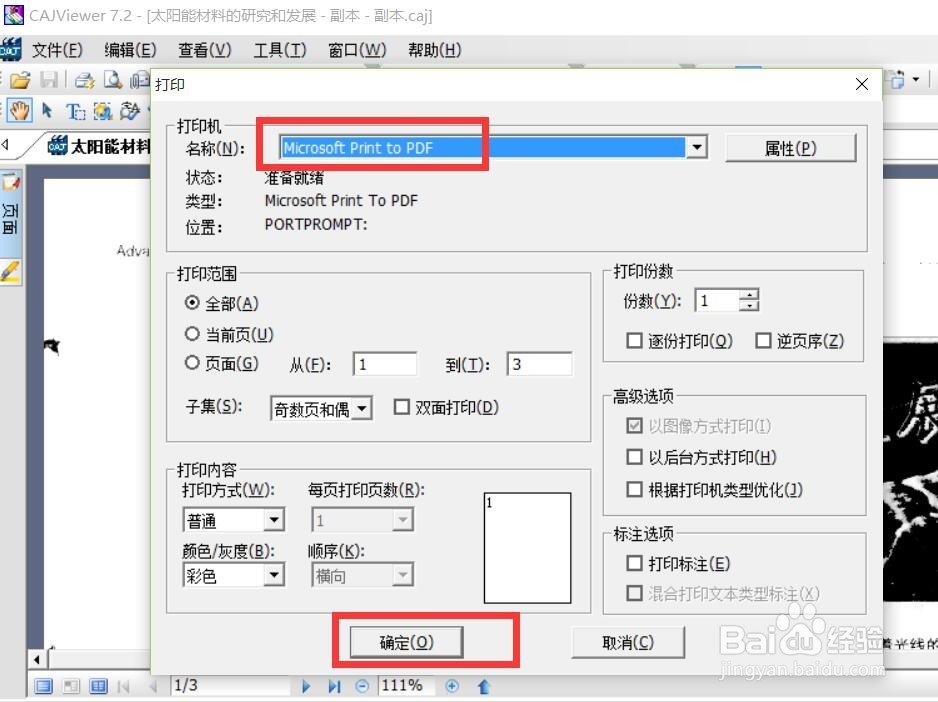
Task: Click the CAJ app icon beside the File menu
Action: pos(10,50)
